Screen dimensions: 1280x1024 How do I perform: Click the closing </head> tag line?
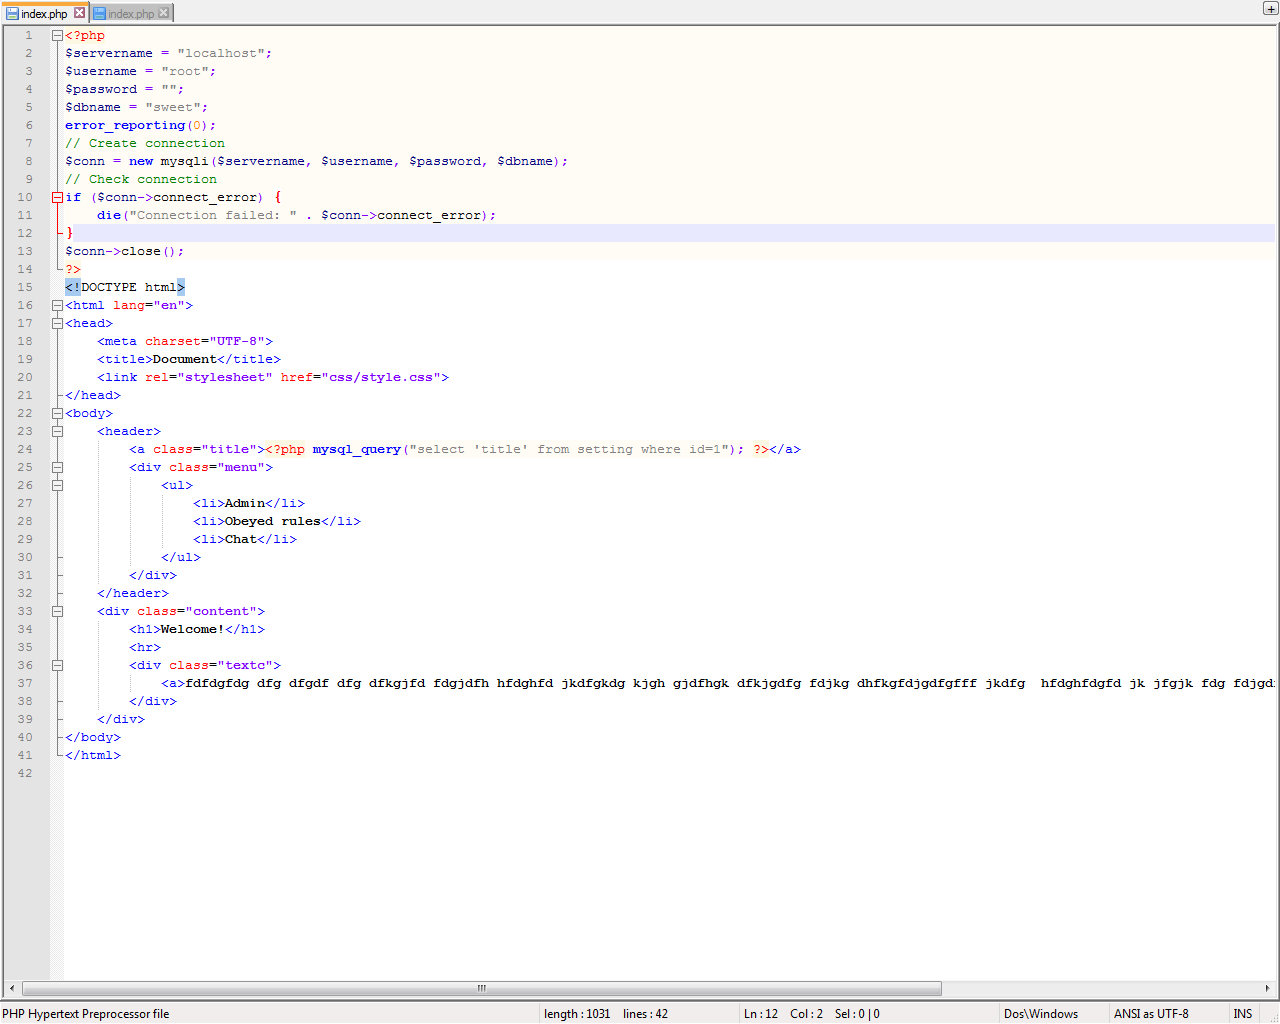pyautogui.click(x=93, y=395)
